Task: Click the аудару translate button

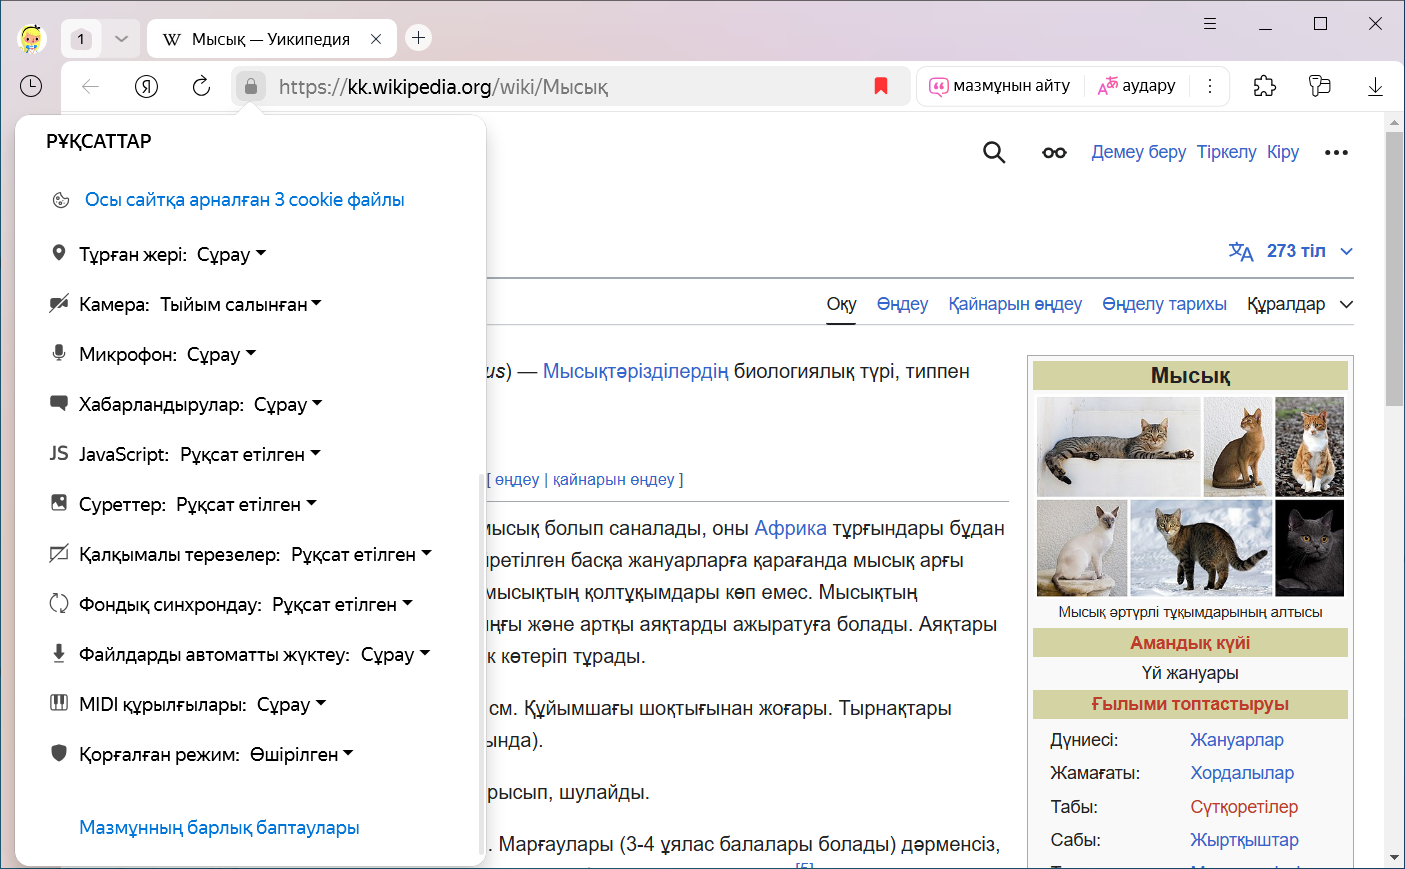Action: pos(1137,86)
